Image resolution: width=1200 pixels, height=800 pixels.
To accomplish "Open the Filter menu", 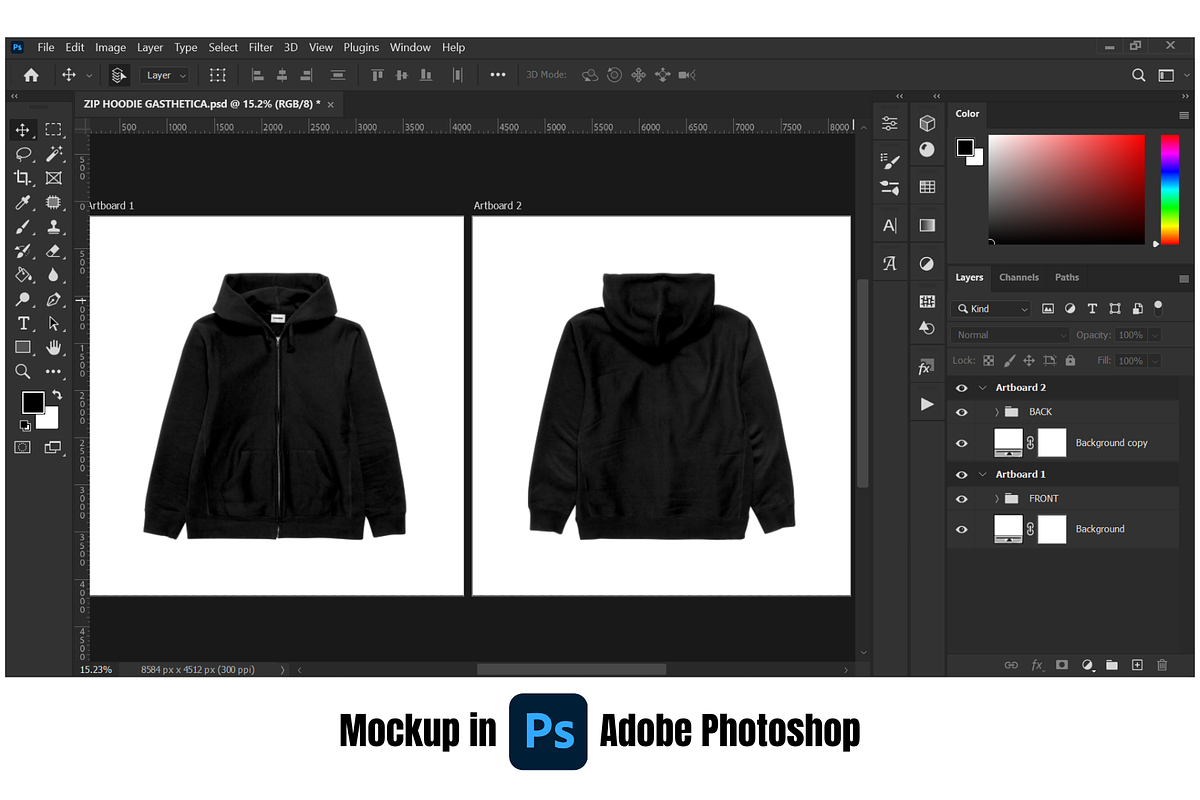I will [x=261, y=47].
